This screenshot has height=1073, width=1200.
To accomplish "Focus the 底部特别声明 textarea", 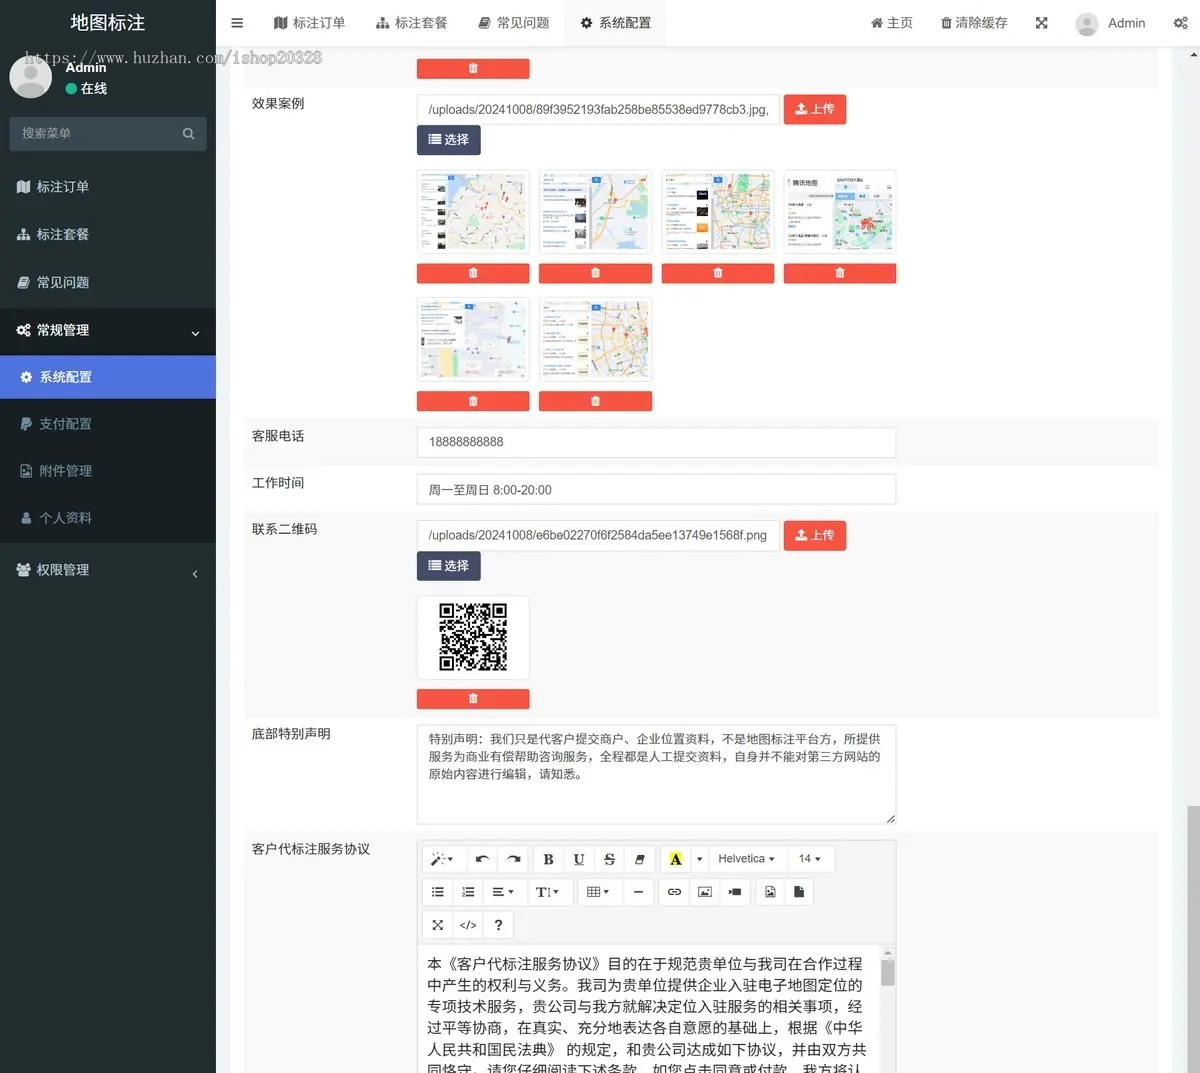I will coord(656,775).
